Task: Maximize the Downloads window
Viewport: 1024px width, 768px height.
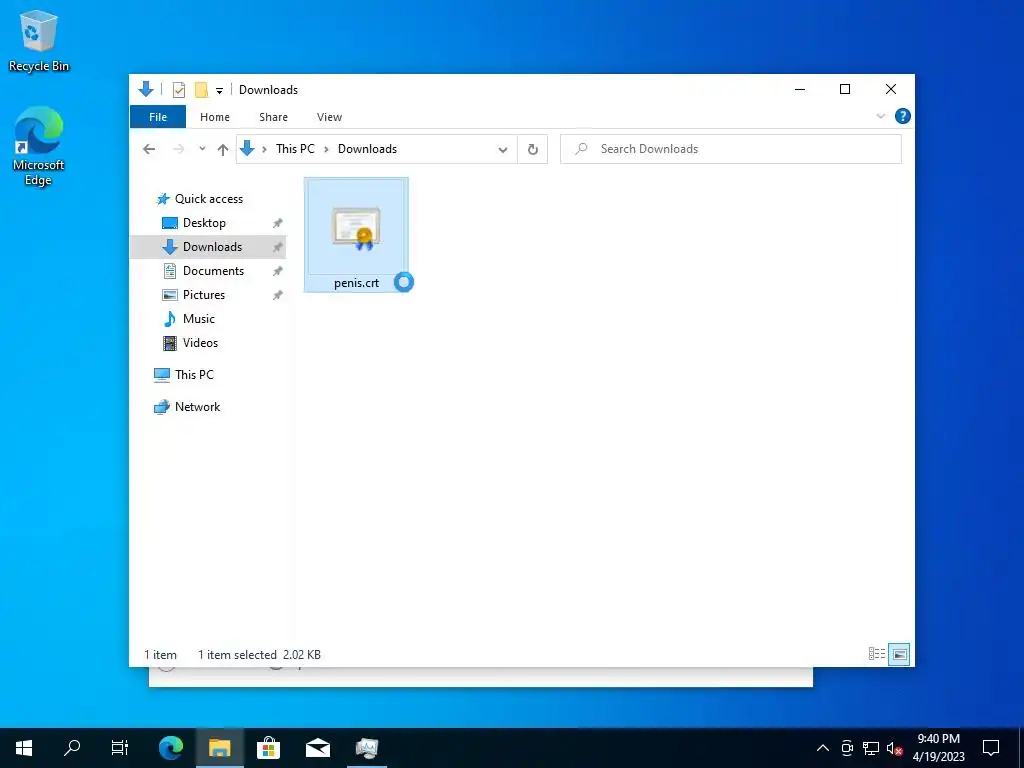Action: (x=845, y=89)
